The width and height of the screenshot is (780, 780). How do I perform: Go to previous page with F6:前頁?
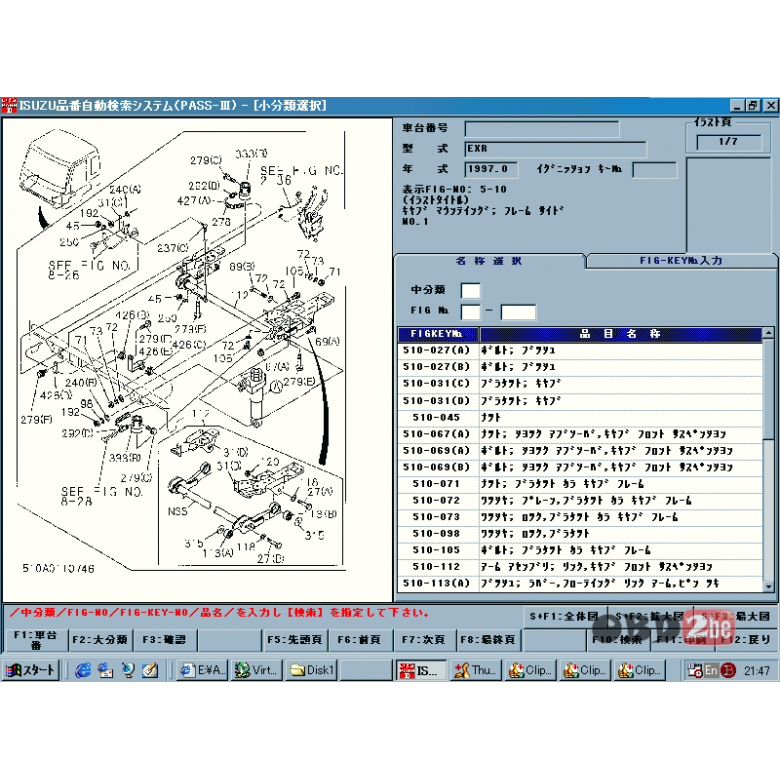359,640
